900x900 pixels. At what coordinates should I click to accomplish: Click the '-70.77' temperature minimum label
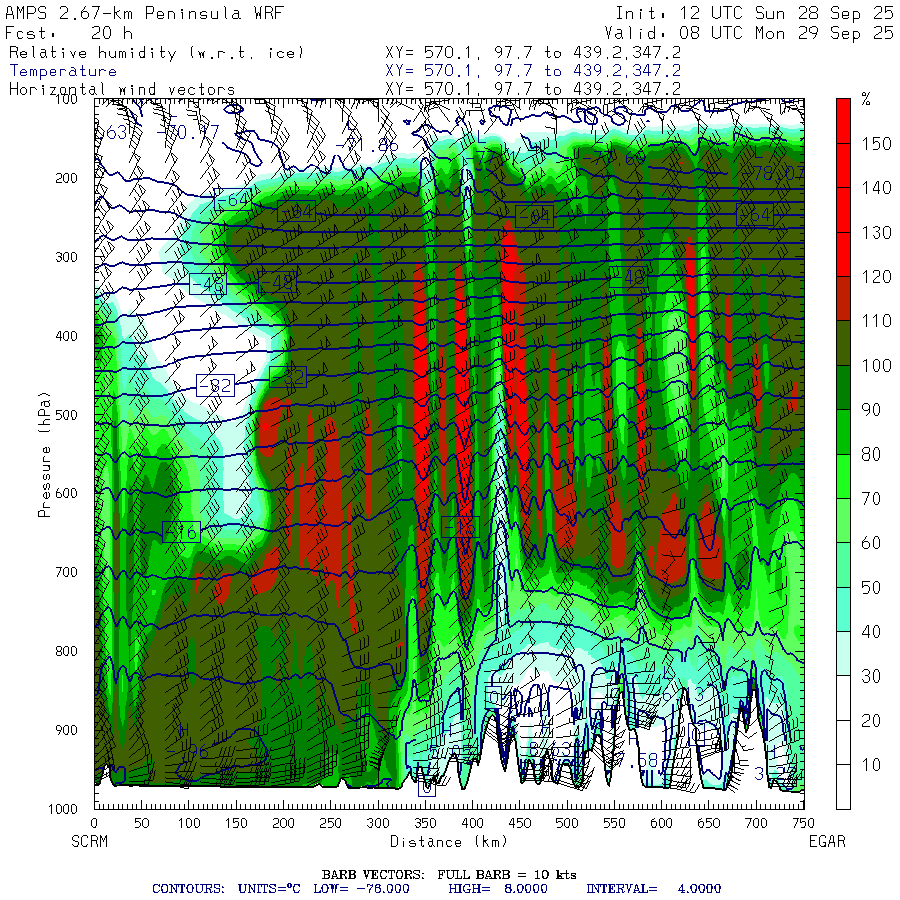(188, 133)
